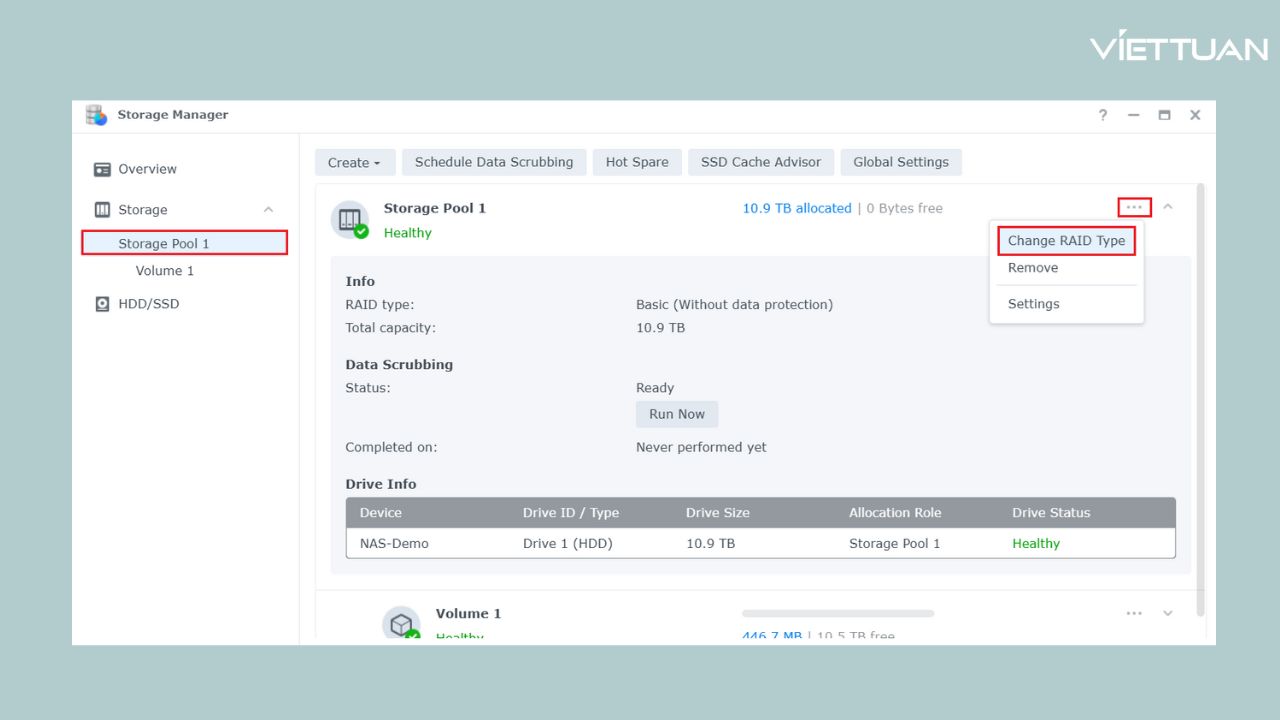Open the ellipsis options menu for Volume 1

coord(1134,613)
